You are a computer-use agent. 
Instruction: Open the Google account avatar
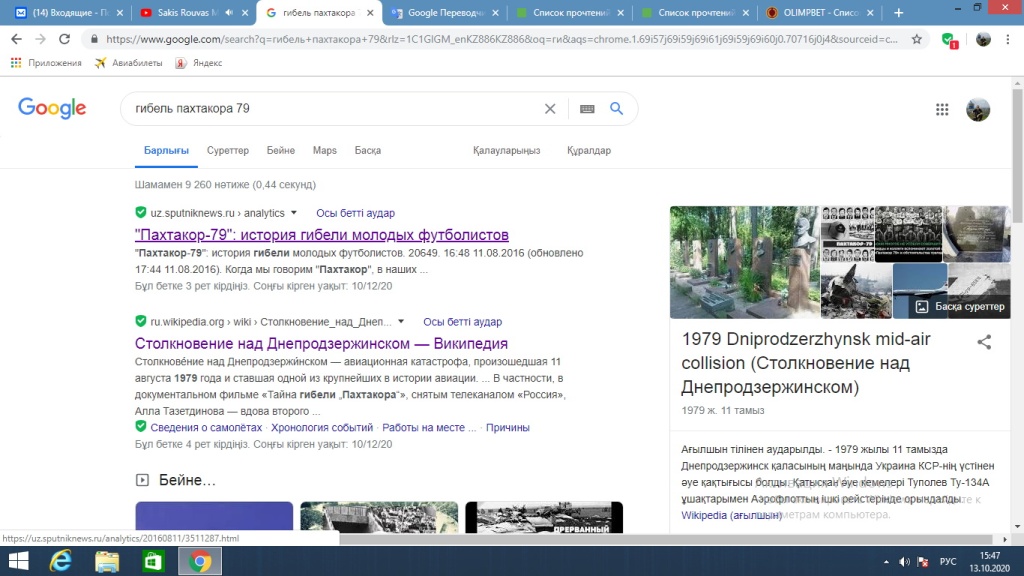[978, 110]
